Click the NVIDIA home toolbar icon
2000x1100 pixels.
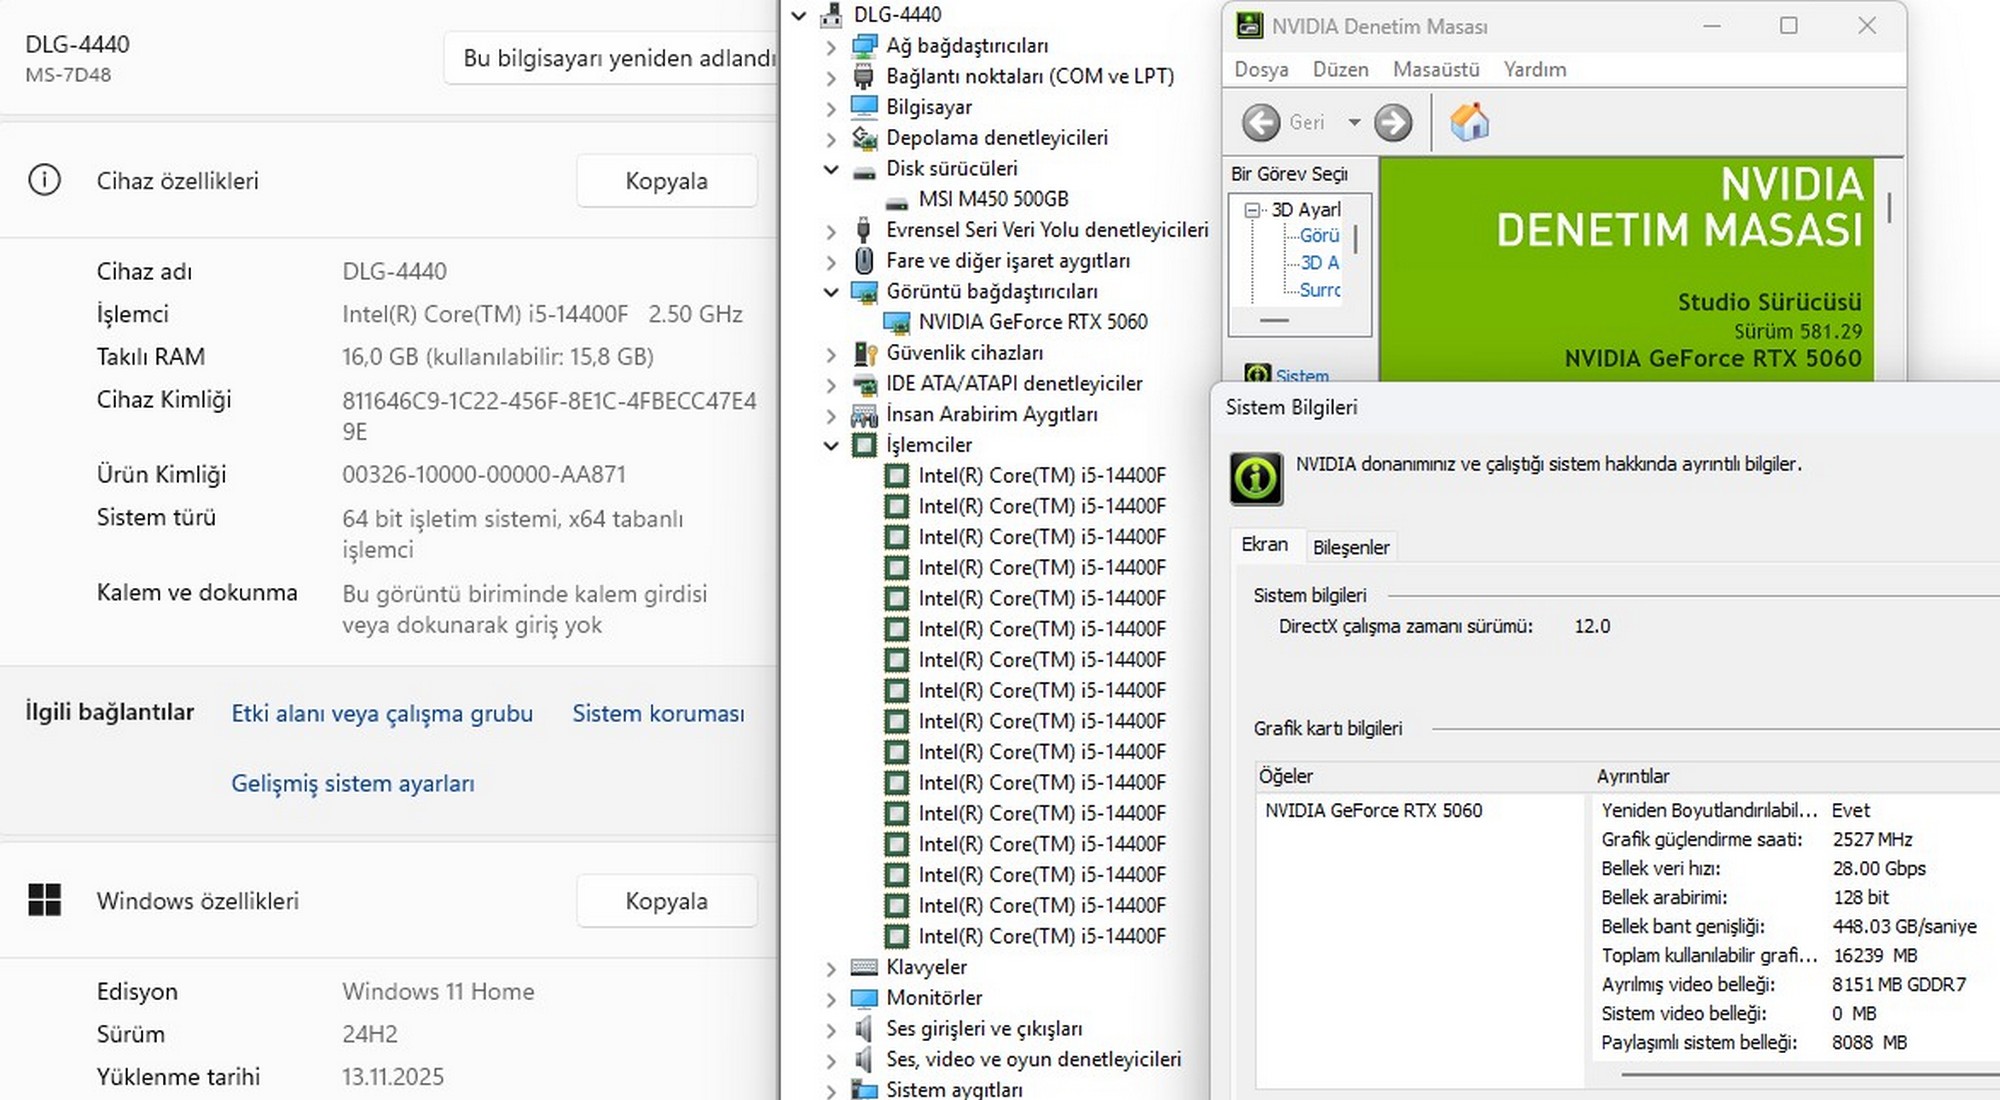[x=1469, y=122]
